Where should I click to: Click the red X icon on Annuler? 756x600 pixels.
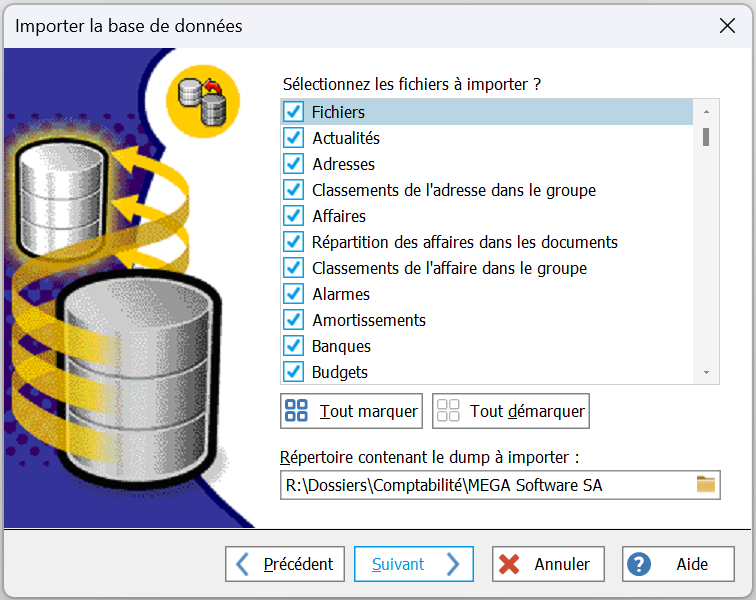[510, 564]
